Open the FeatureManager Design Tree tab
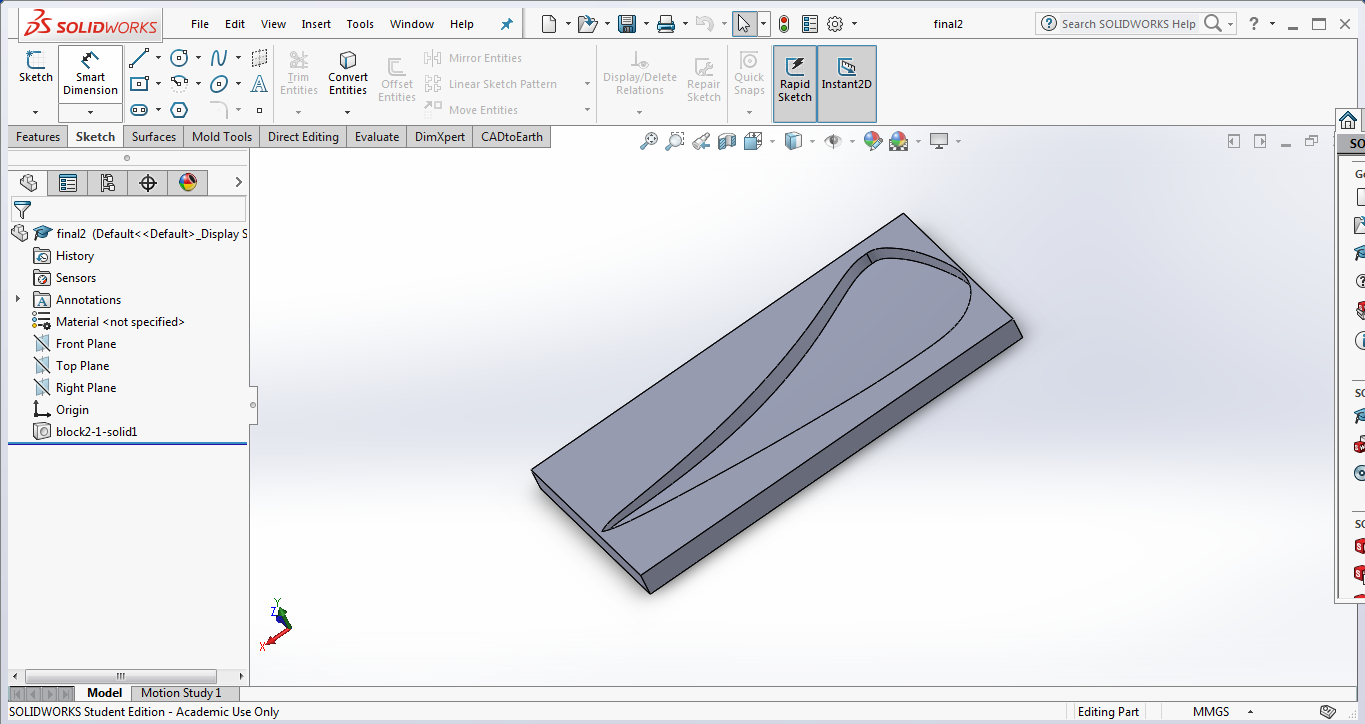Image resolution: width=1365 pixels, height=724 pixels. 28,182
